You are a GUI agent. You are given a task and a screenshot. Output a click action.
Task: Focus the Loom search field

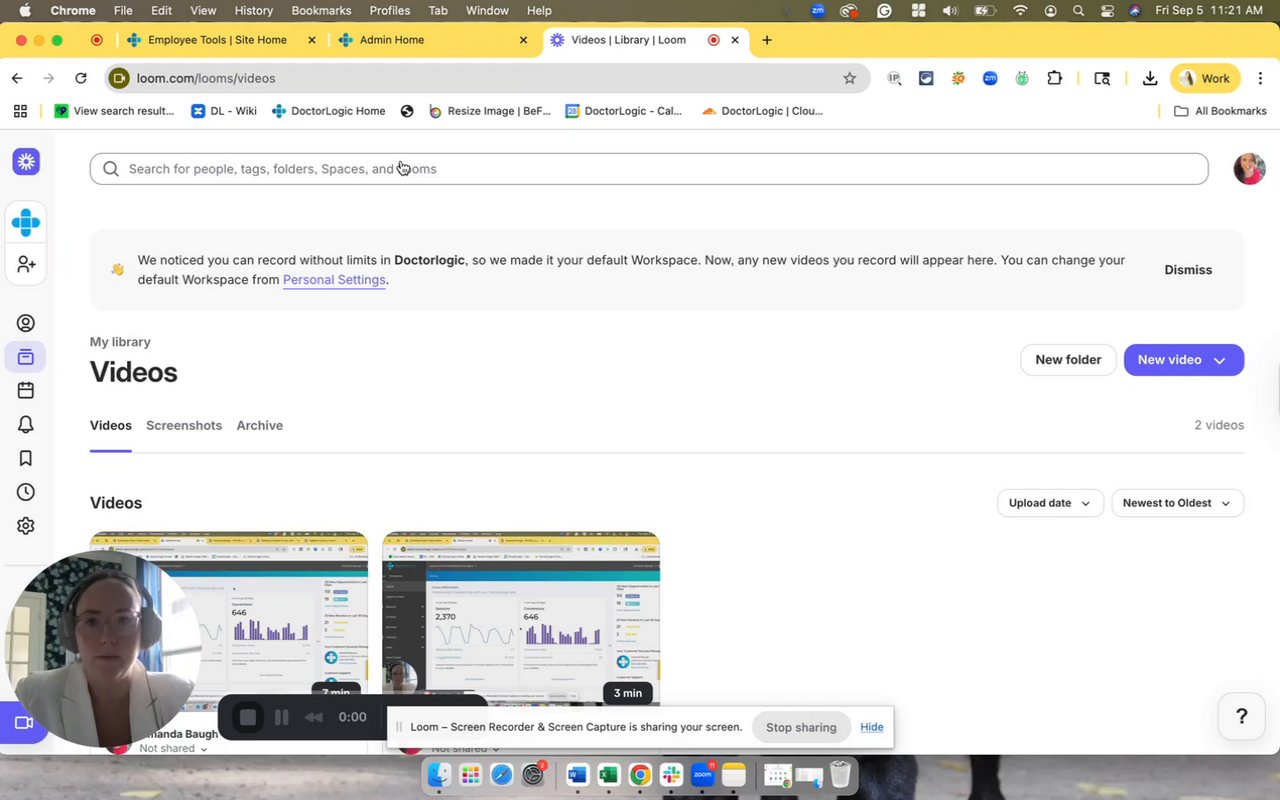point(649,169)
